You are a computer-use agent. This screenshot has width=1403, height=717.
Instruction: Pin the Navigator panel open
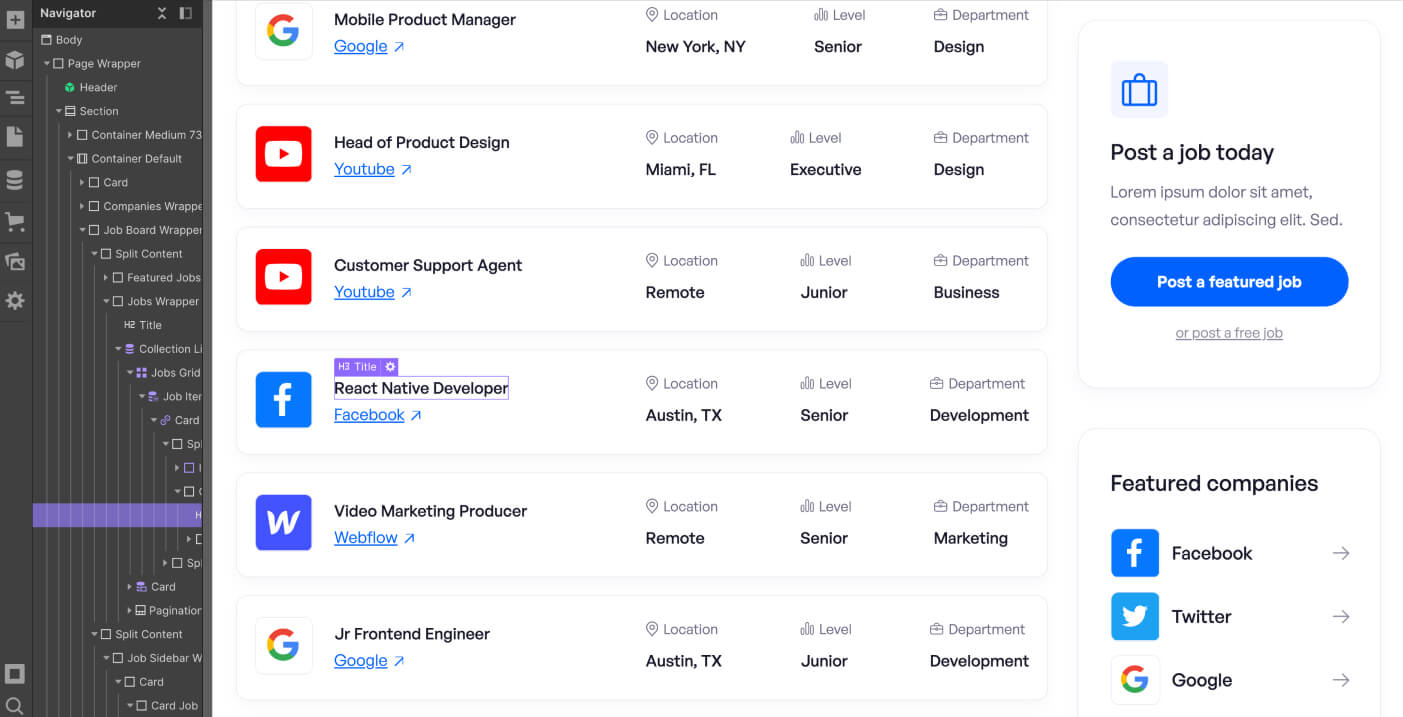coord(182,13)
